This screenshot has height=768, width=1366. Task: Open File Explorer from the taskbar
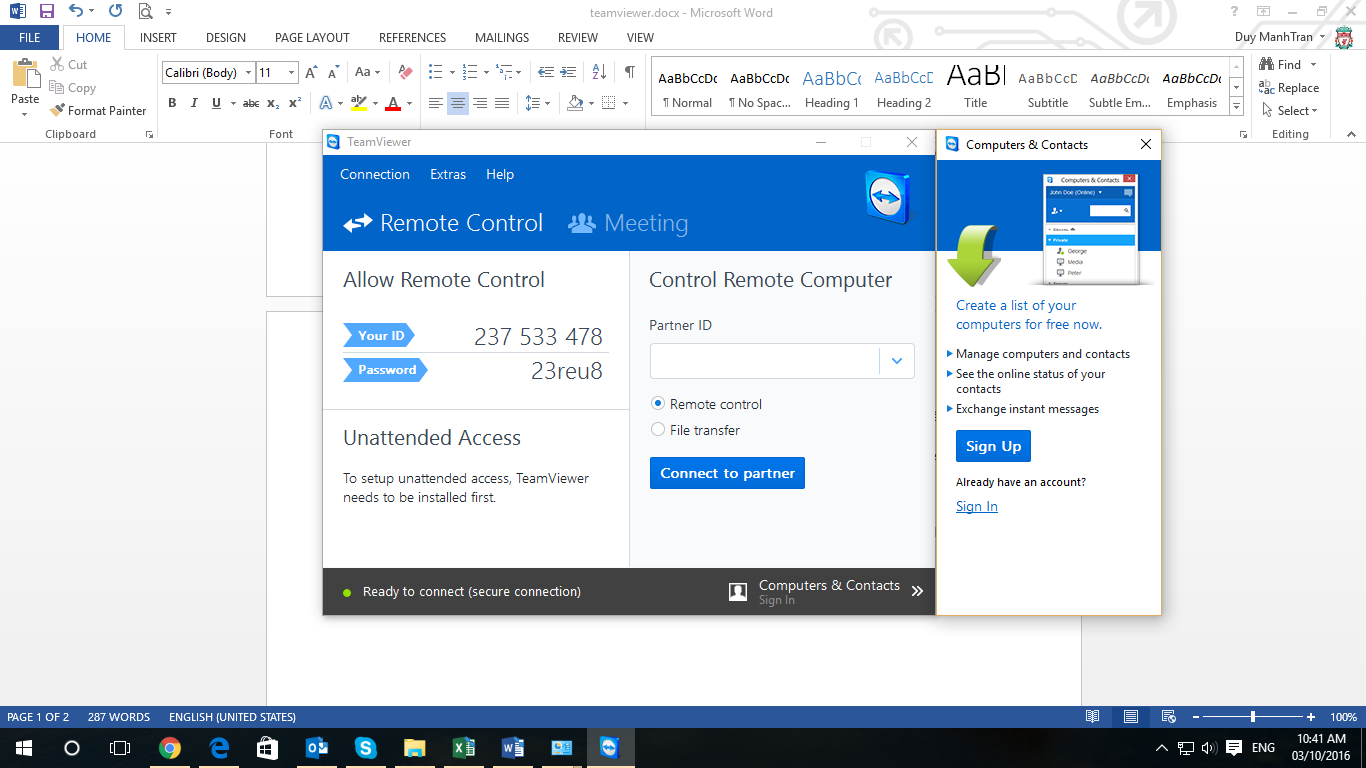pos(415,748)
